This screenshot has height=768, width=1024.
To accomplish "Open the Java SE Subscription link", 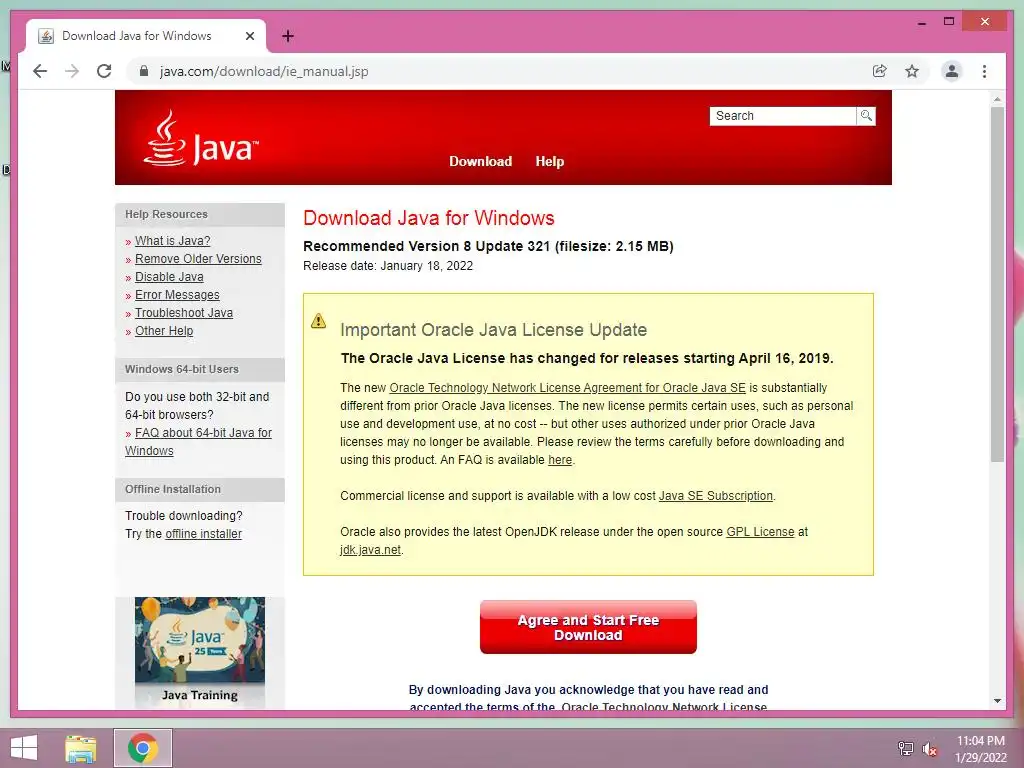I will pos(715,496).
